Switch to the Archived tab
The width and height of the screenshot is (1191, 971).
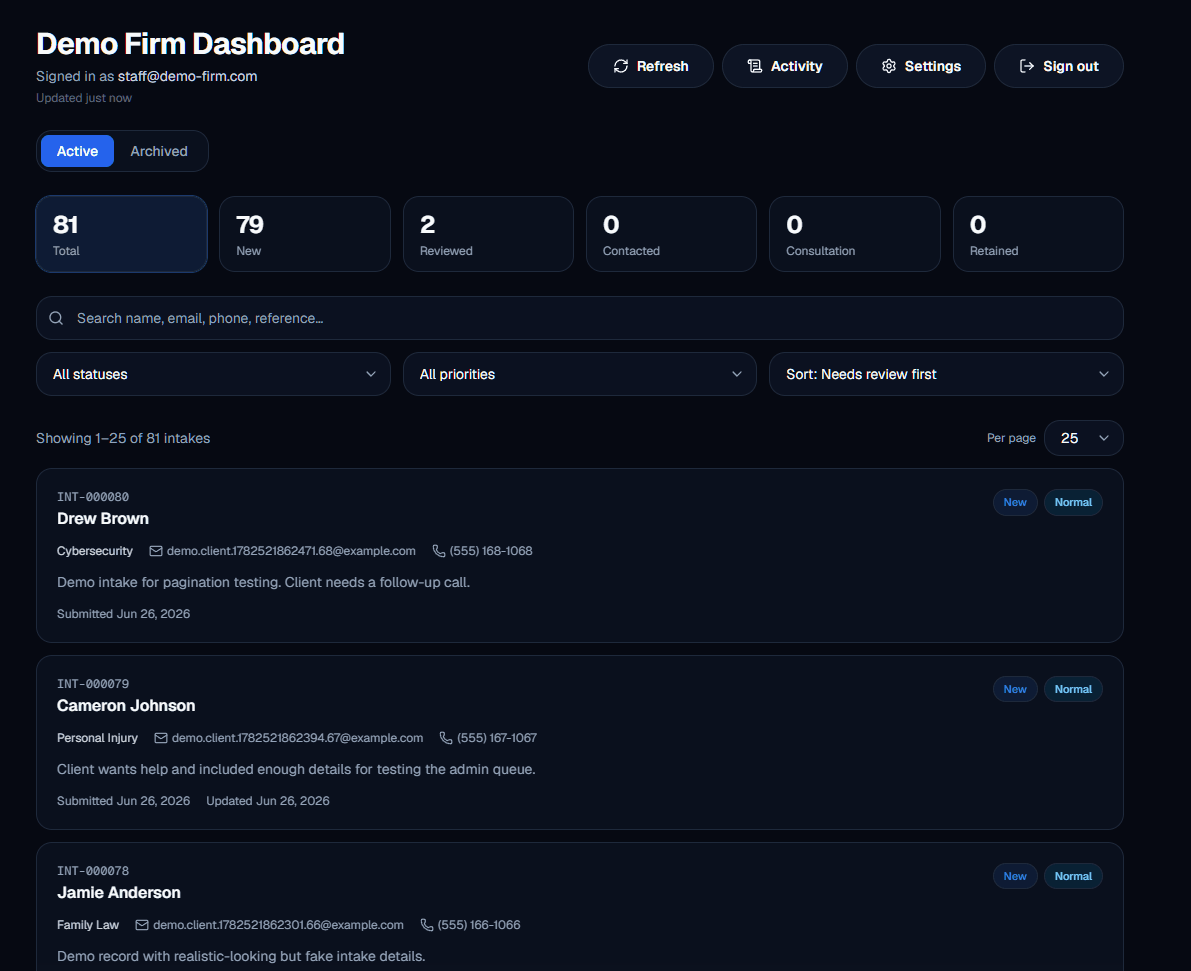pos(159,151)
